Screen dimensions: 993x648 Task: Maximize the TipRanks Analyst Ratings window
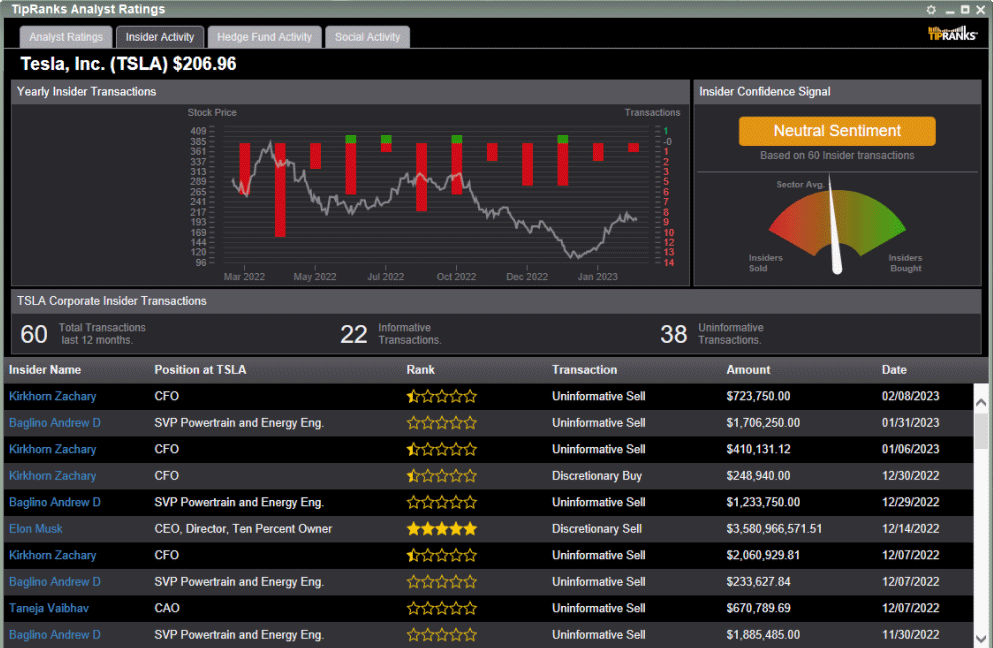pyautogui.click(x=965, y=9)
